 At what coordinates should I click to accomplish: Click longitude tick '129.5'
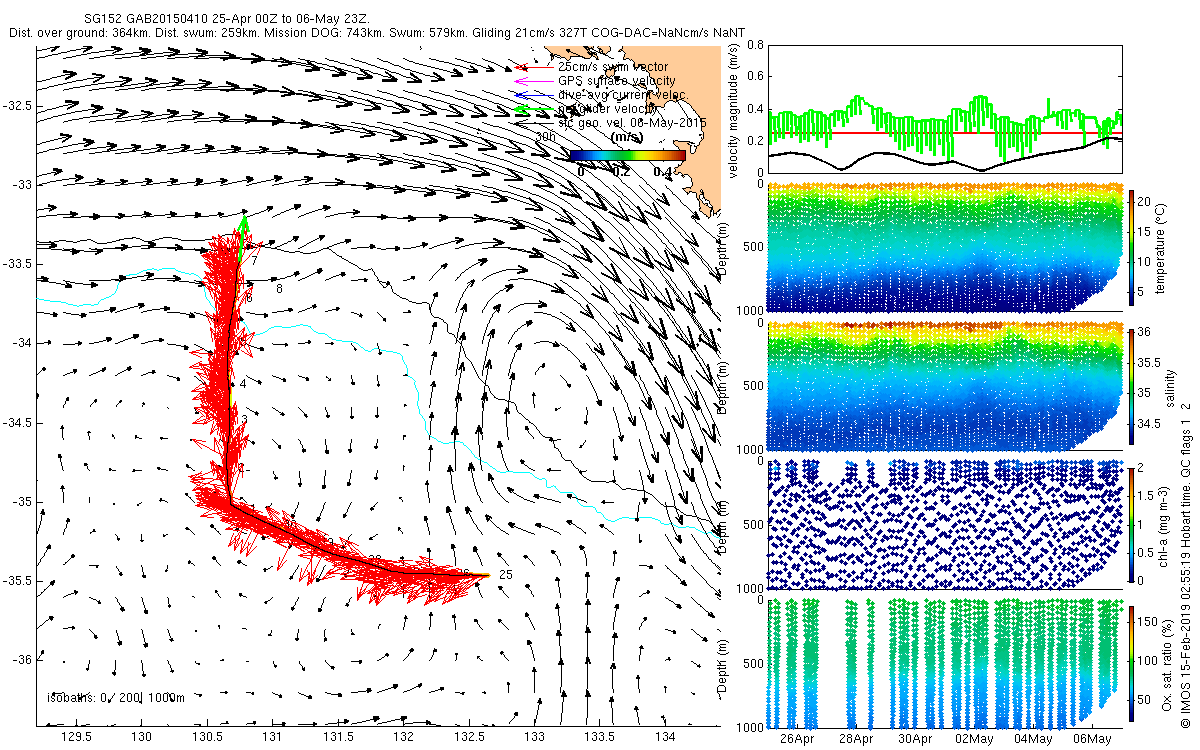point(76,737)
